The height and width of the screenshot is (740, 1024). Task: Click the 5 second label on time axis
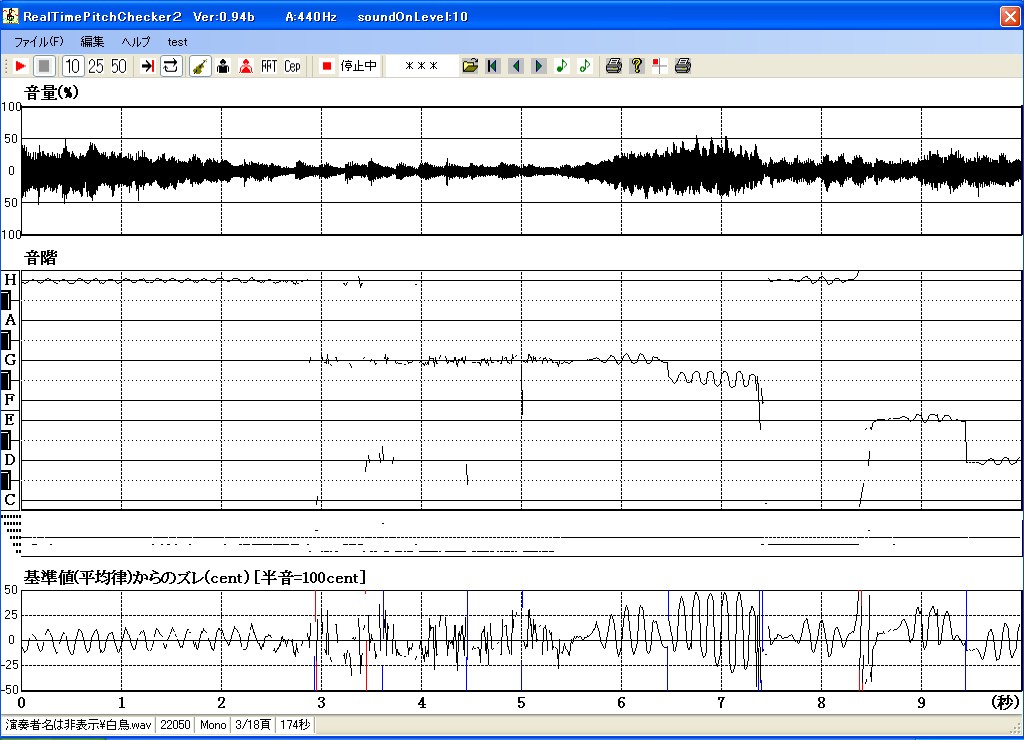coord(521,703)
